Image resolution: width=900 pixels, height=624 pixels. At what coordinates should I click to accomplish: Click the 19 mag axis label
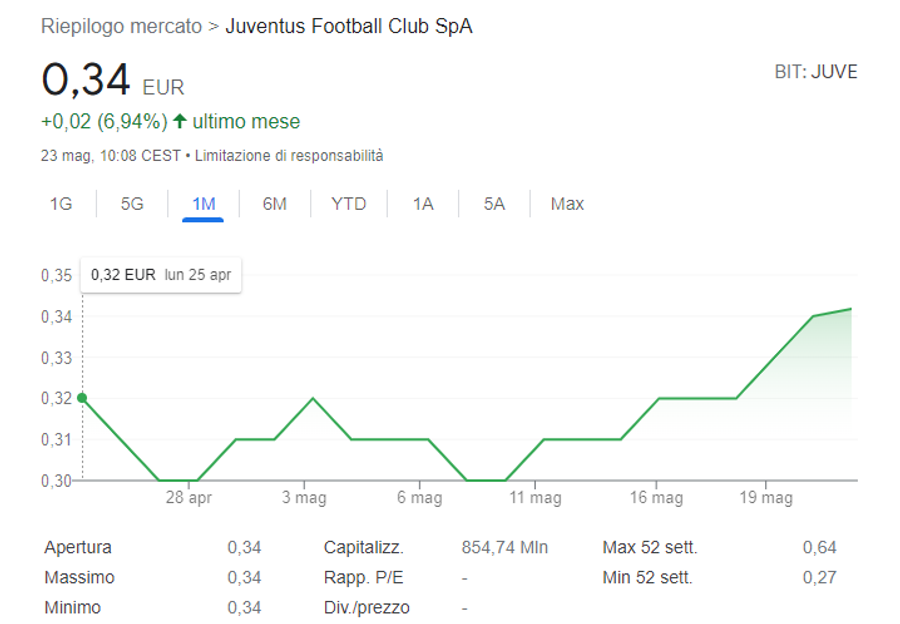(x=765, y=498)
